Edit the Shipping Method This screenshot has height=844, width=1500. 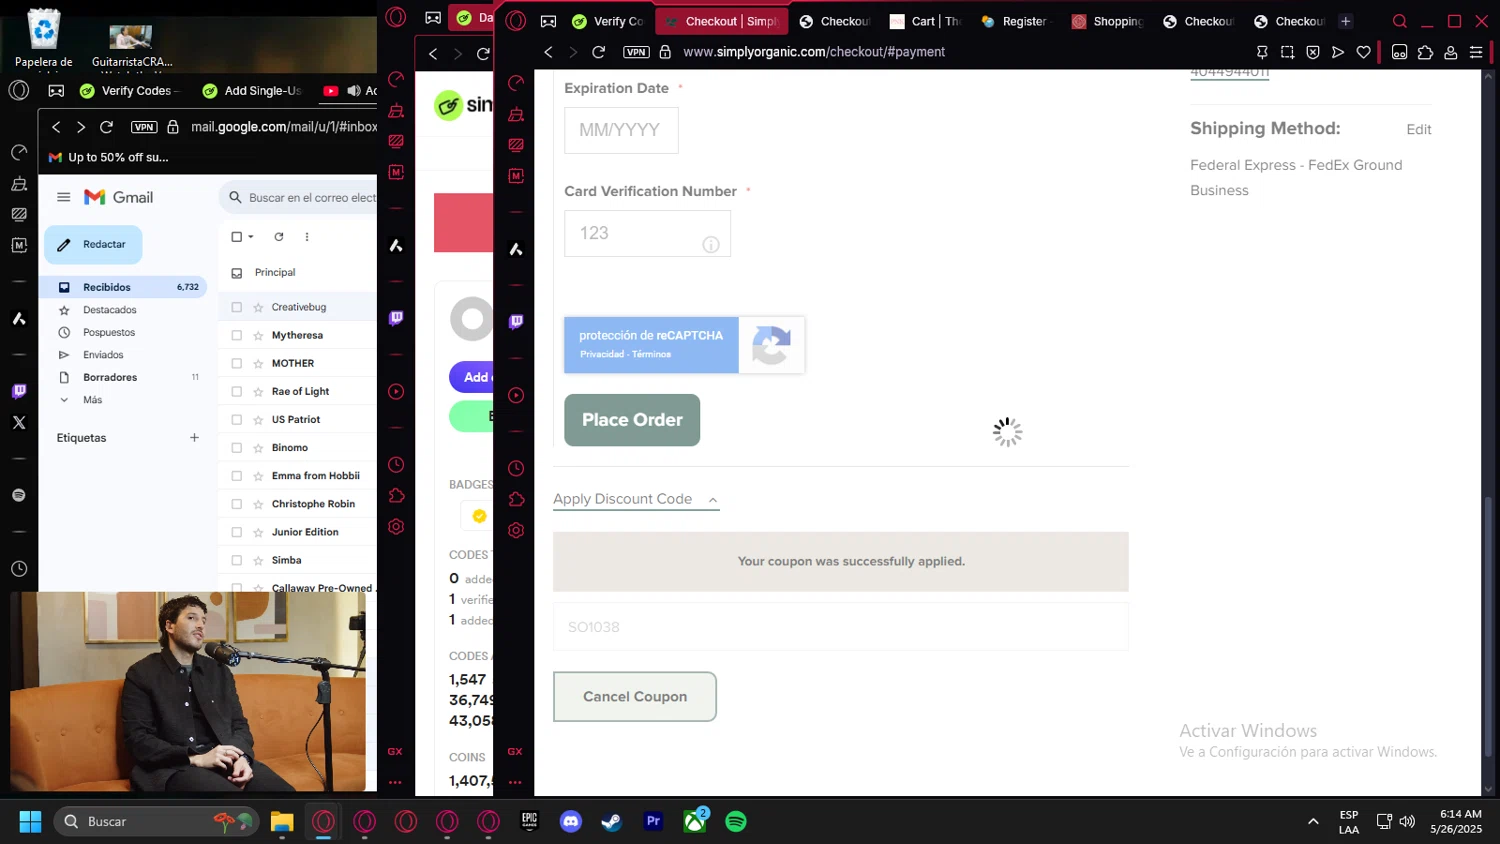(1418, 130)
